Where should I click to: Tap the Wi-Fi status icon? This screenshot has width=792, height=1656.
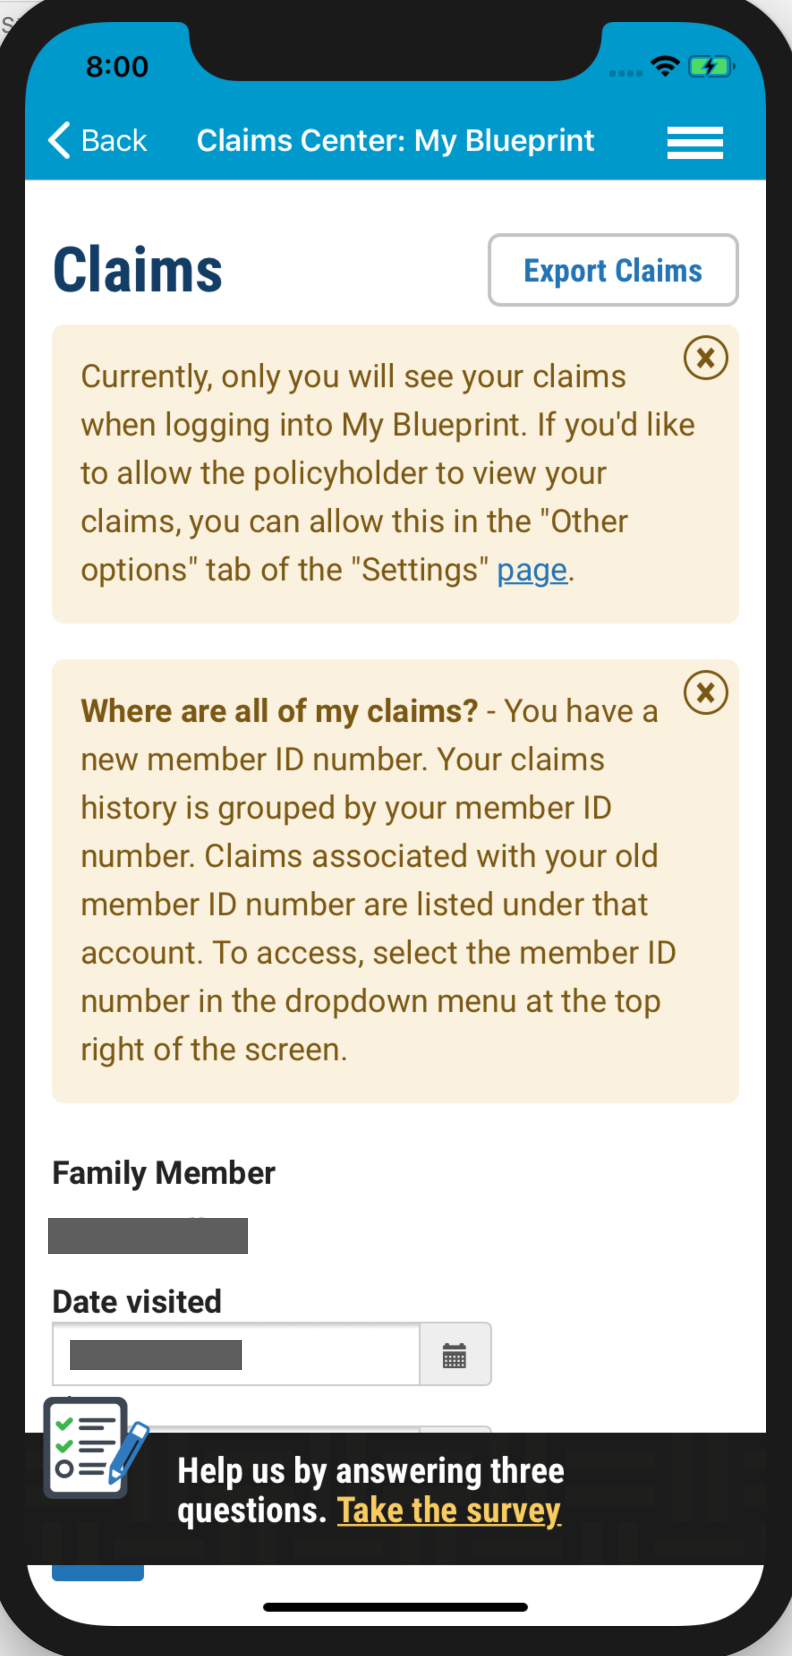click(x=665, y=66)
